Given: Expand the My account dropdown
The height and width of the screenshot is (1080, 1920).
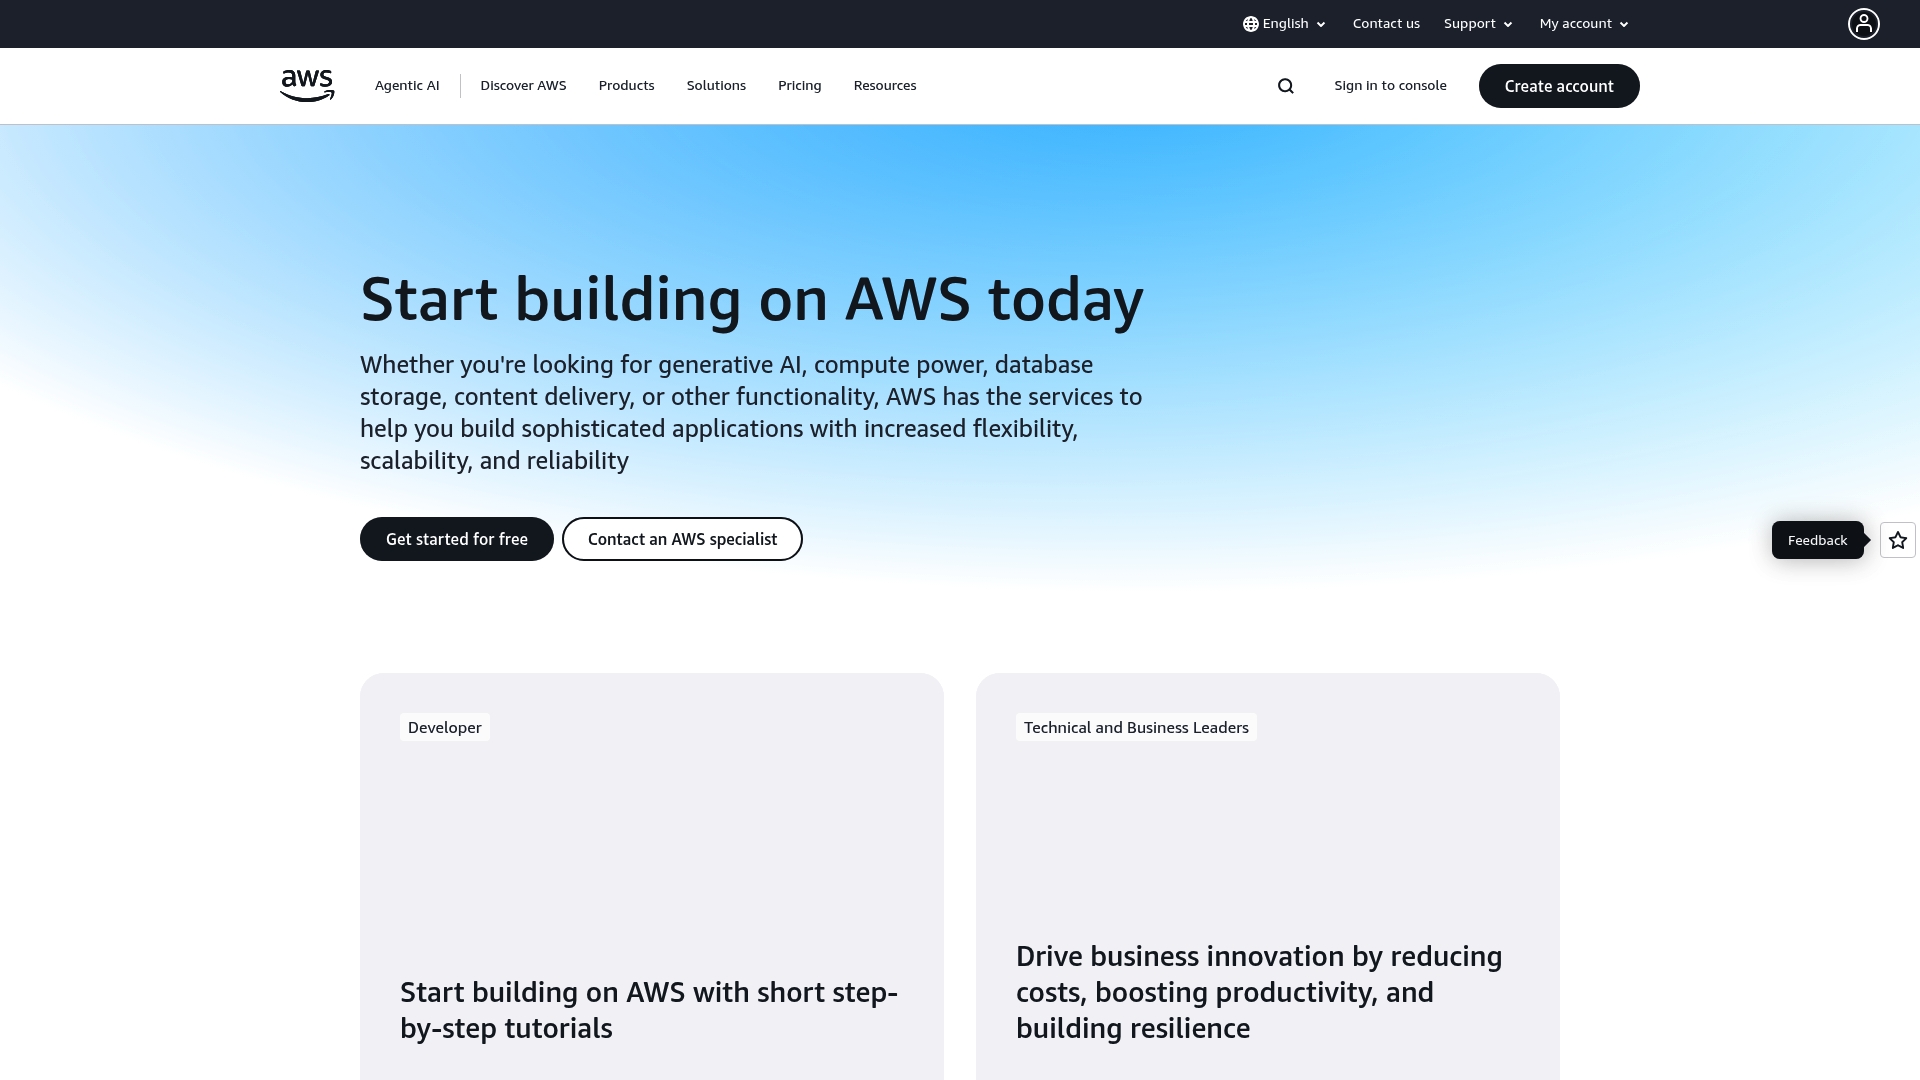Looking at the screenshot, I should (1583, 23).
